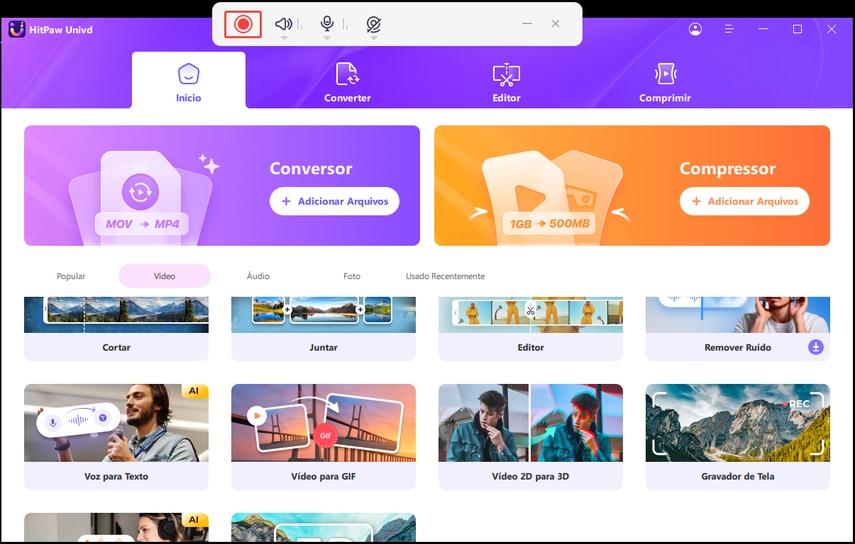
Task: Toggle webcam capture icon in recorder bar
Action: (x=374, y=24)
